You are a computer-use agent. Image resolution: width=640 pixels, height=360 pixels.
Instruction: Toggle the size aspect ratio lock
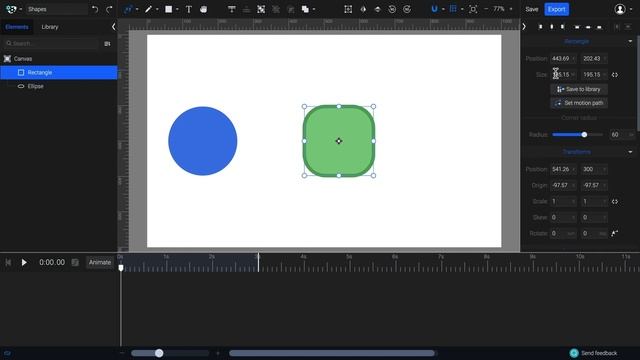point(615,75)
